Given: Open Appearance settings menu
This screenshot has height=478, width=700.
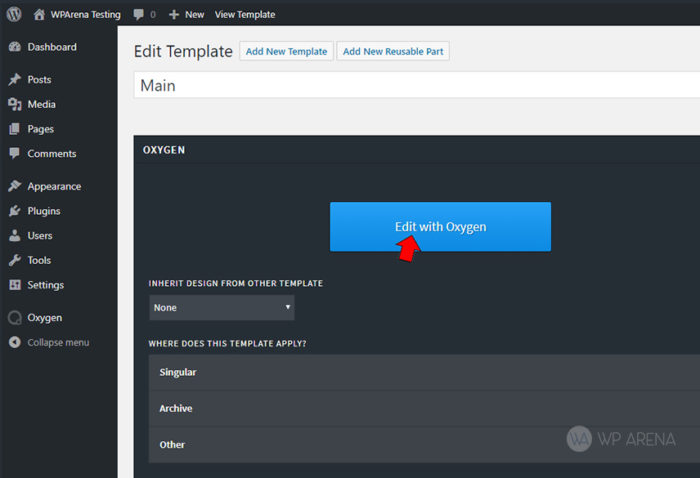Looking at the screenshot, I should click(x=54, y=187).
